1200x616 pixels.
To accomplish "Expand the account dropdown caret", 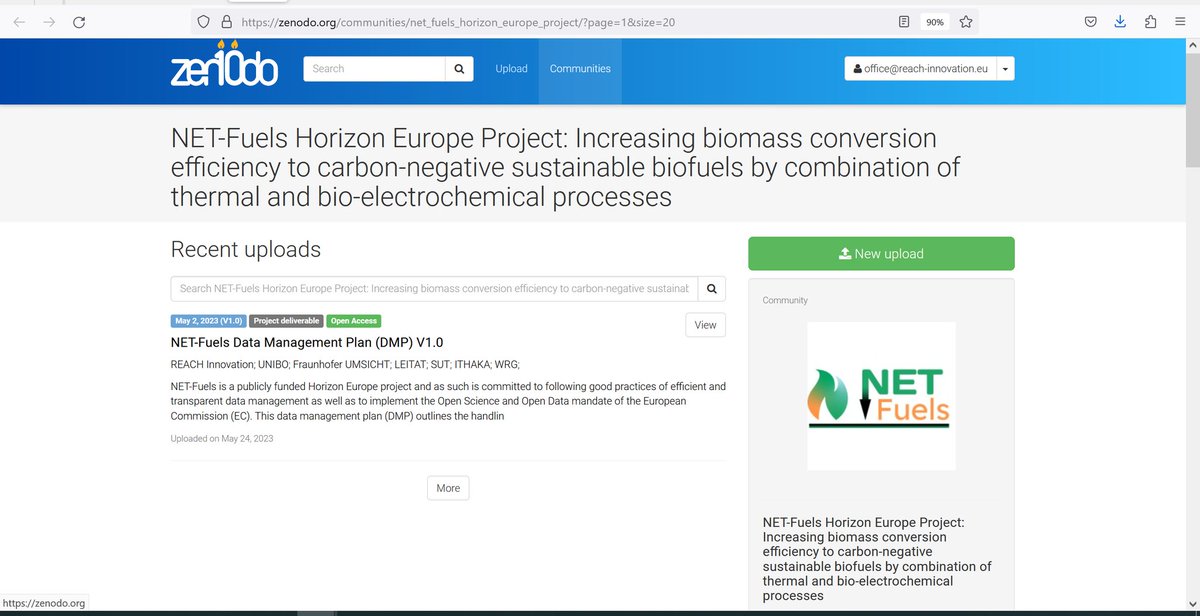I will tap(1004, 69).
